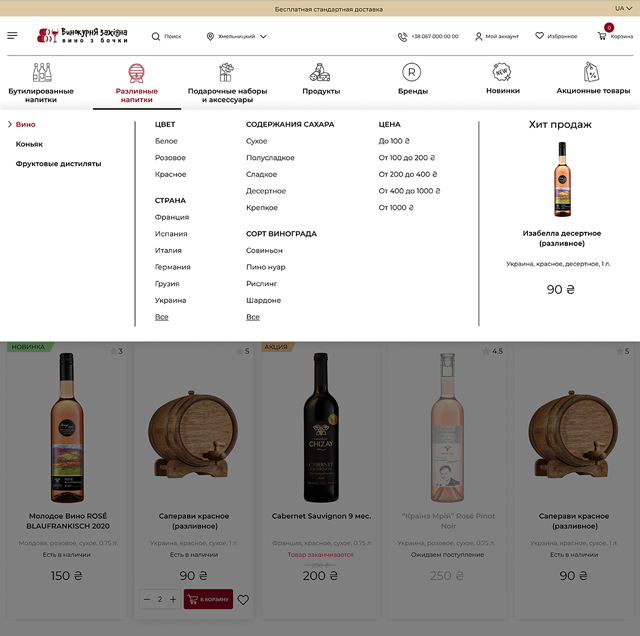640x636 pixels.
Task: Open Бренды menu item
Action: 413,91
